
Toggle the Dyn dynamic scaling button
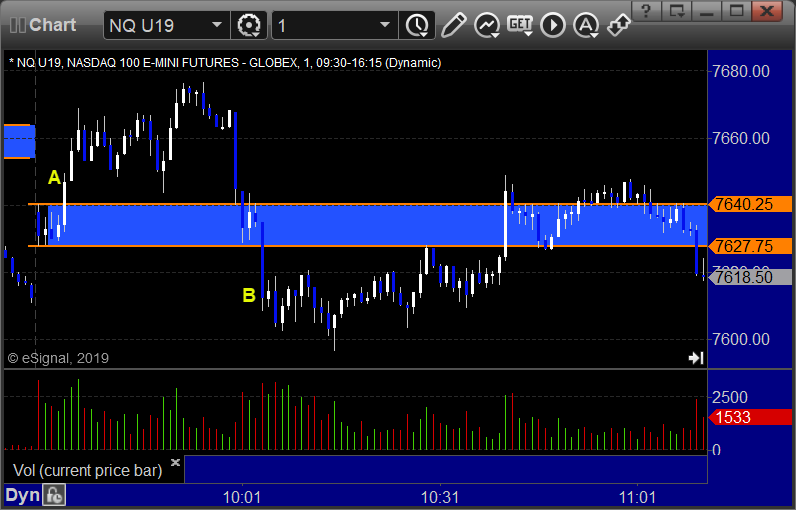pyautogui.click(x=22, y=495)
